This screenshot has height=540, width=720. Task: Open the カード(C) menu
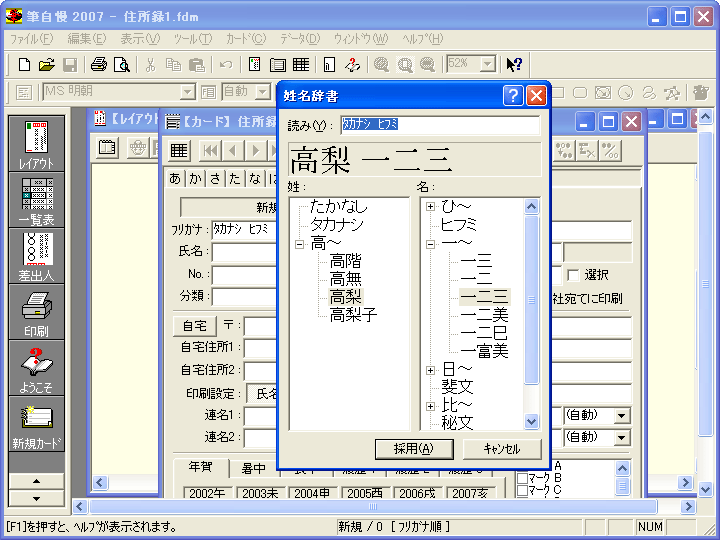246,39
